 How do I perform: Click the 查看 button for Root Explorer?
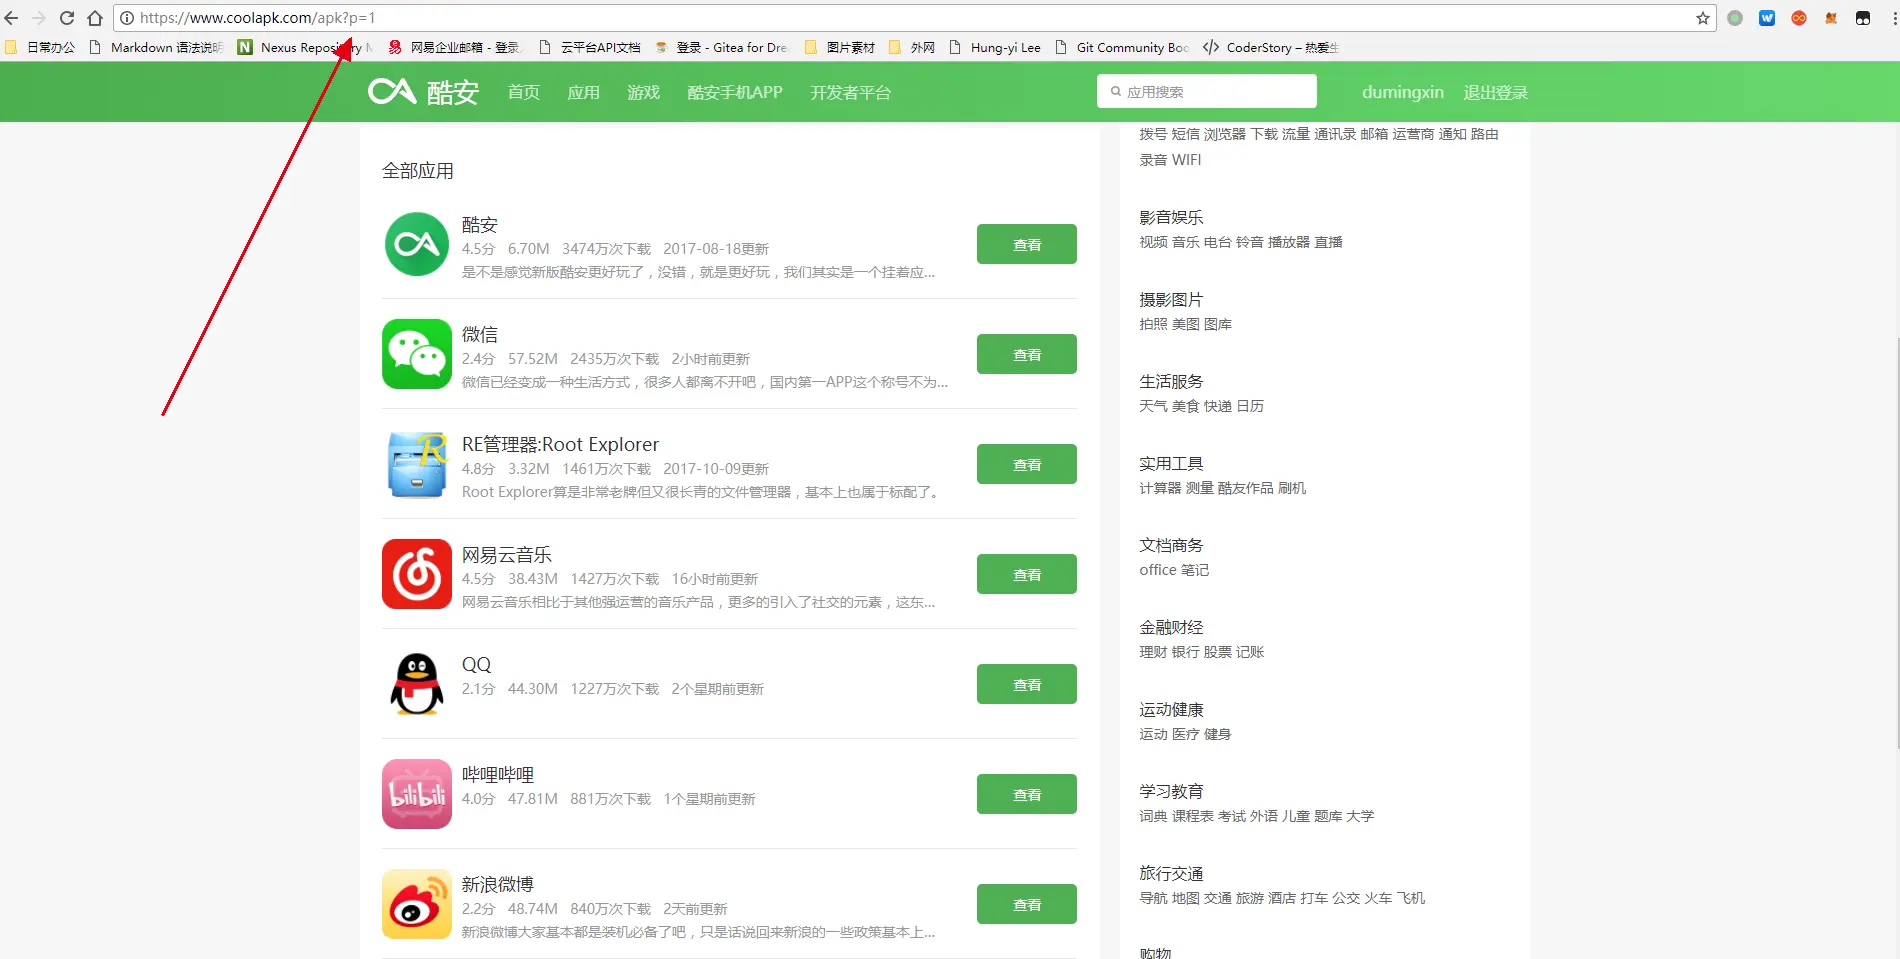coord(1027,464)
